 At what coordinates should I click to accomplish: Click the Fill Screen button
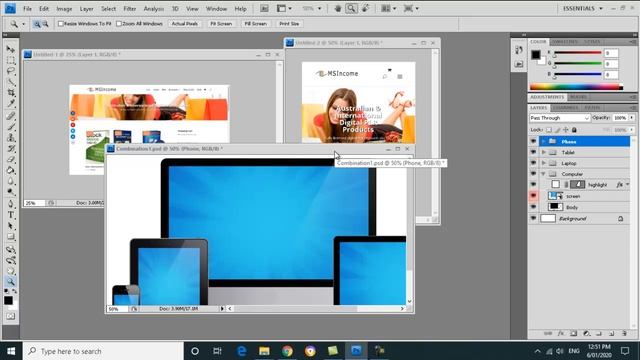255,24
